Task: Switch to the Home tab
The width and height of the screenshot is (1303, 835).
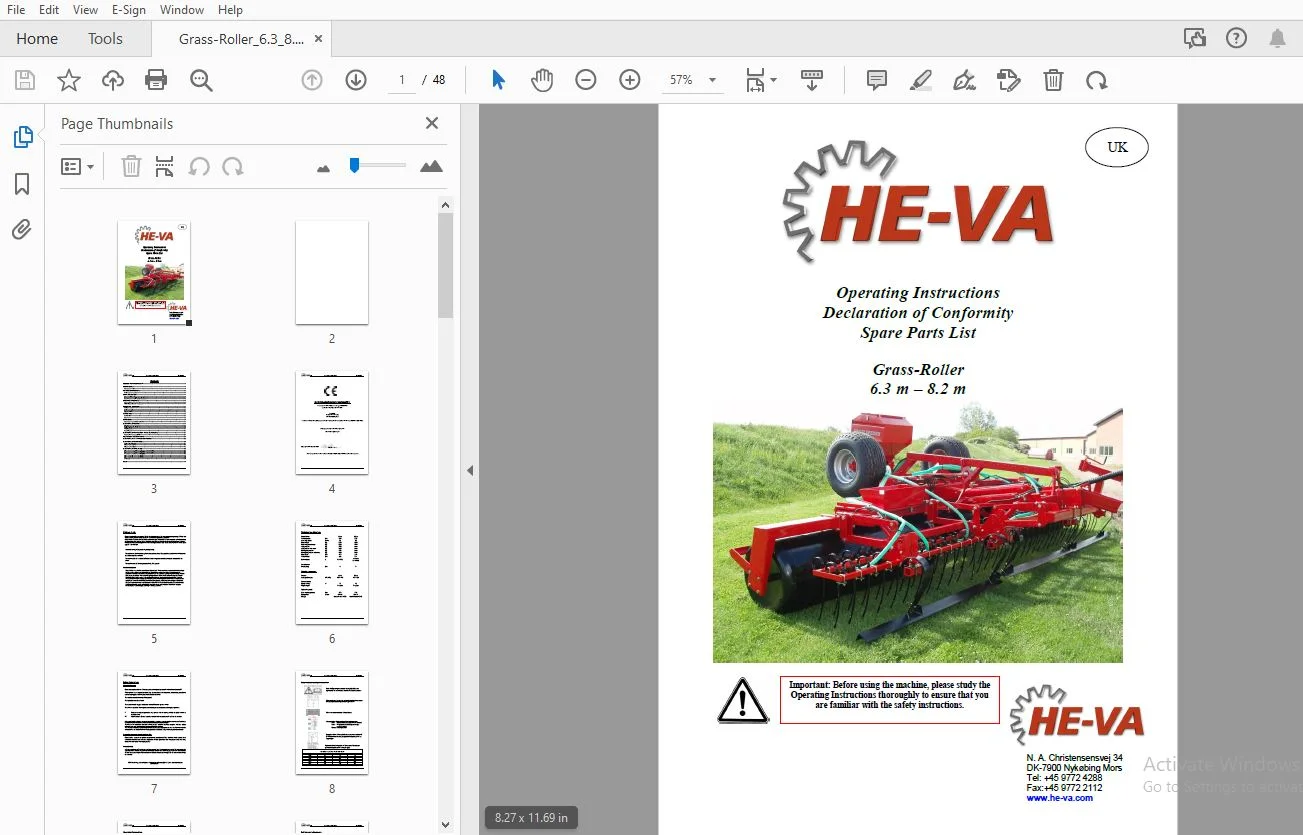Action: pyautogui.click(x=37, y=39)
